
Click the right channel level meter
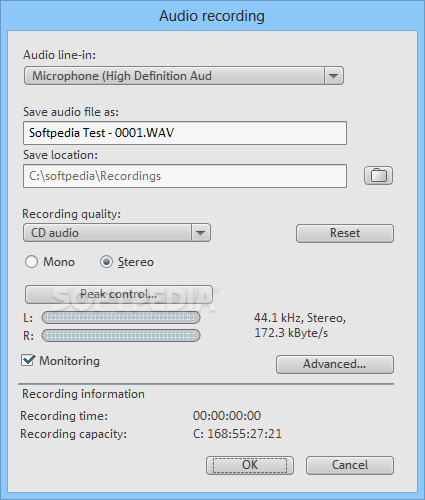[x=121, y=335]
